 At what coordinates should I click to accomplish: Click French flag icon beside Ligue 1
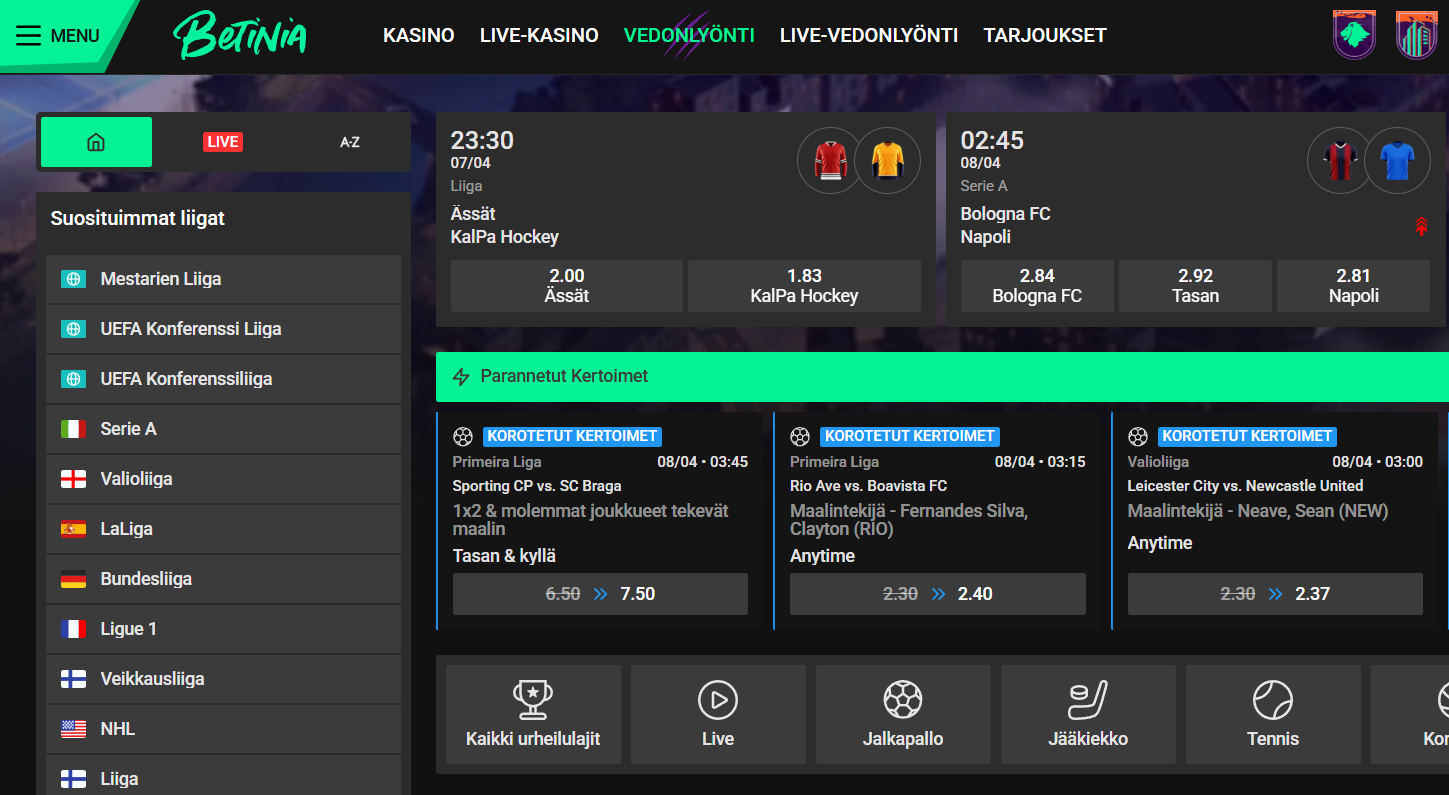73,629
